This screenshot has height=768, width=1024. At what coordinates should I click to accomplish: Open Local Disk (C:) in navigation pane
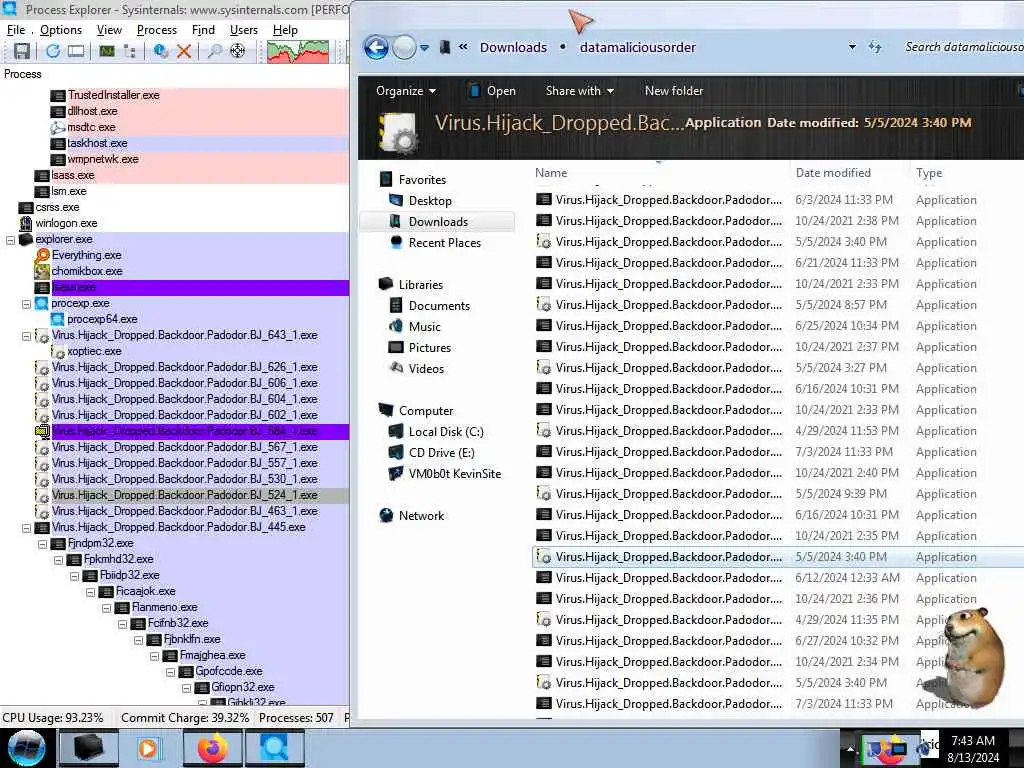(x=446, y=432)
